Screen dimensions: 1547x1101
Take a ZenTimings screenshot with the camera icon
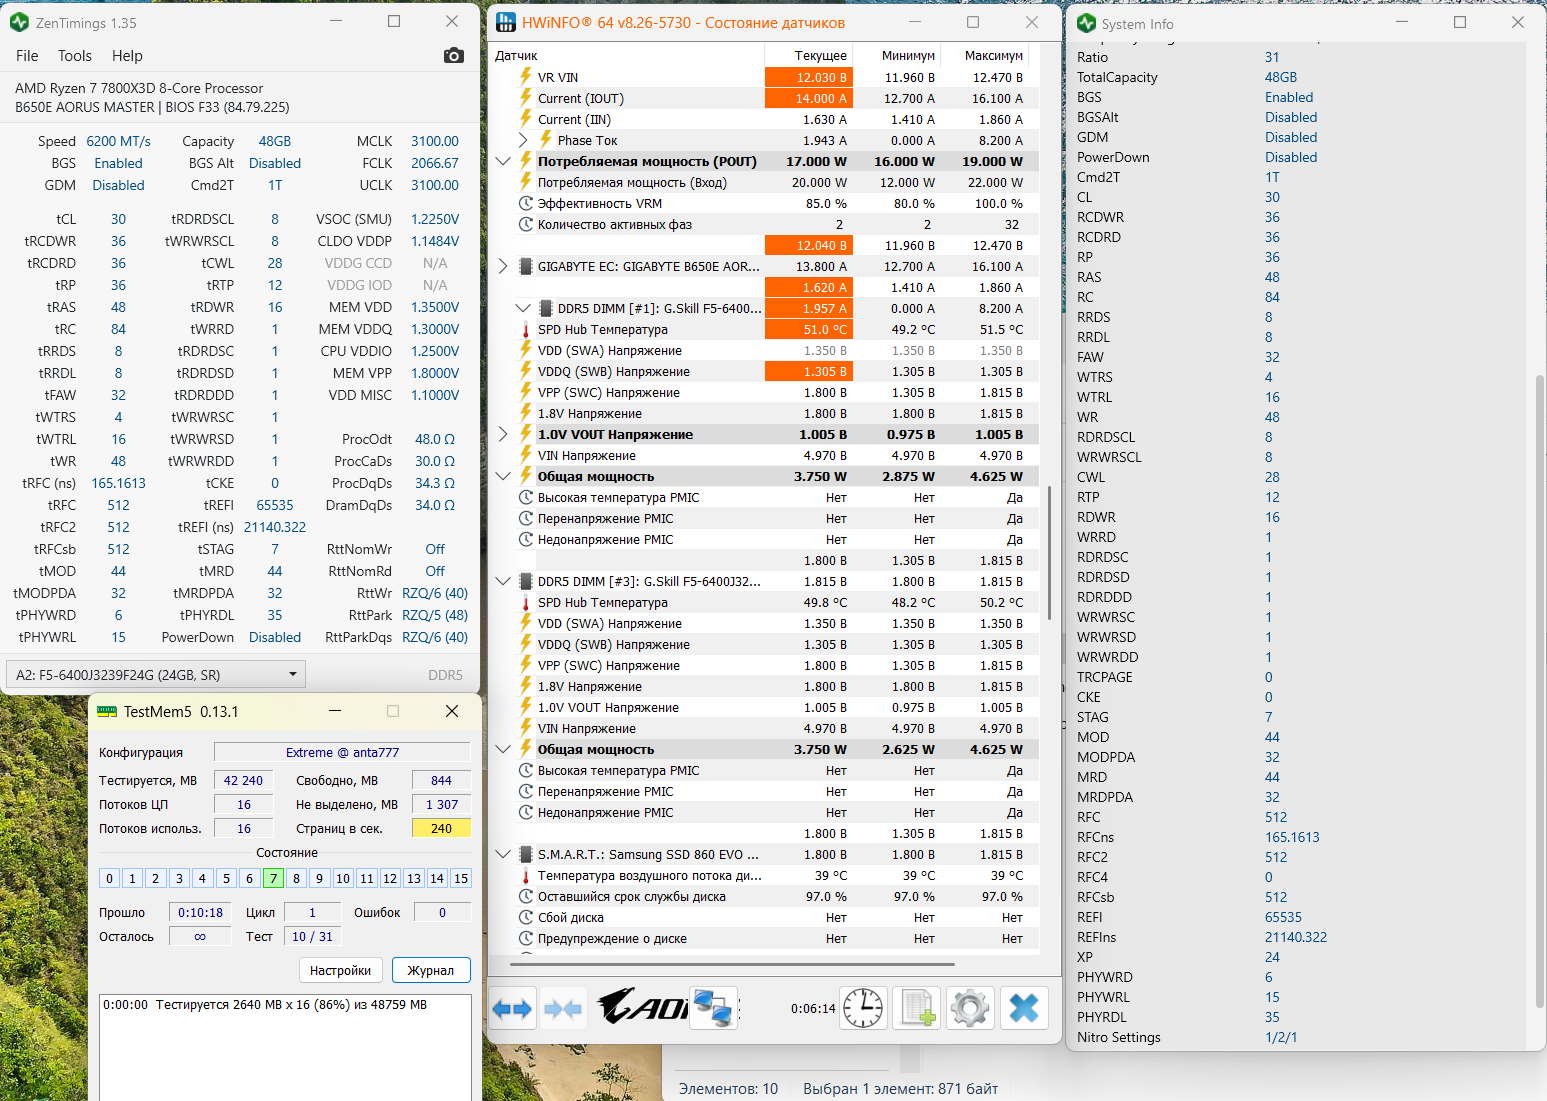454,56
